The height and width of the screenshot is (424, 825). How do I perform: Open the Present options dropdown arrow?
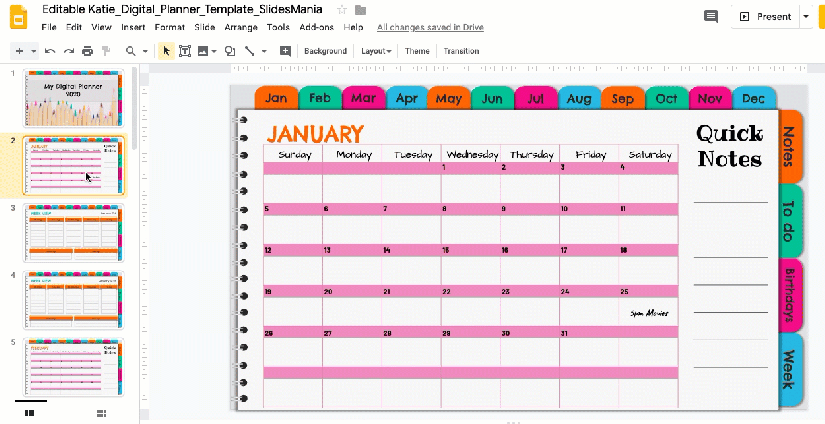806,17
